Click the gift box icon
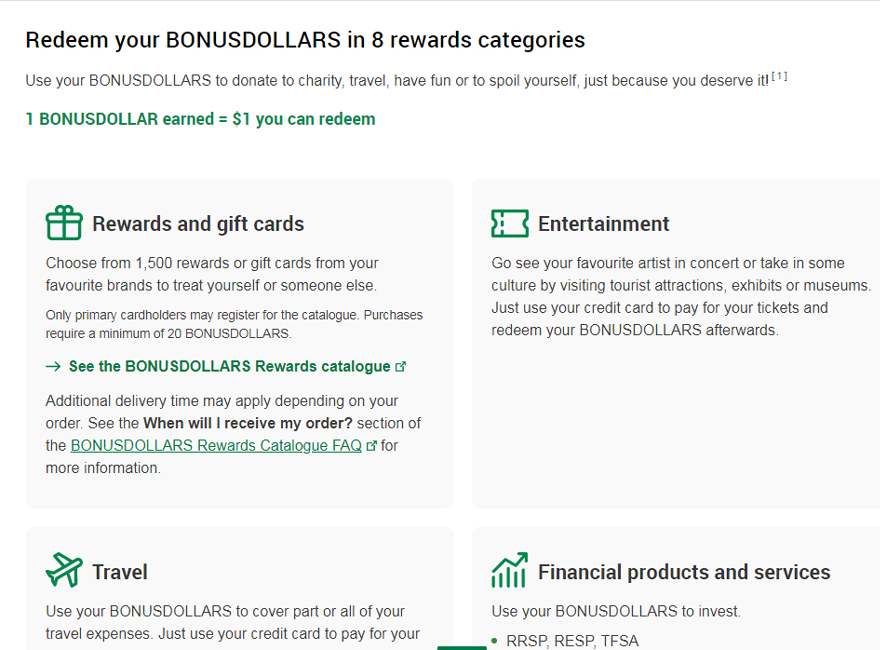This screenshot has width=880, height=650. tap(64, 223)
